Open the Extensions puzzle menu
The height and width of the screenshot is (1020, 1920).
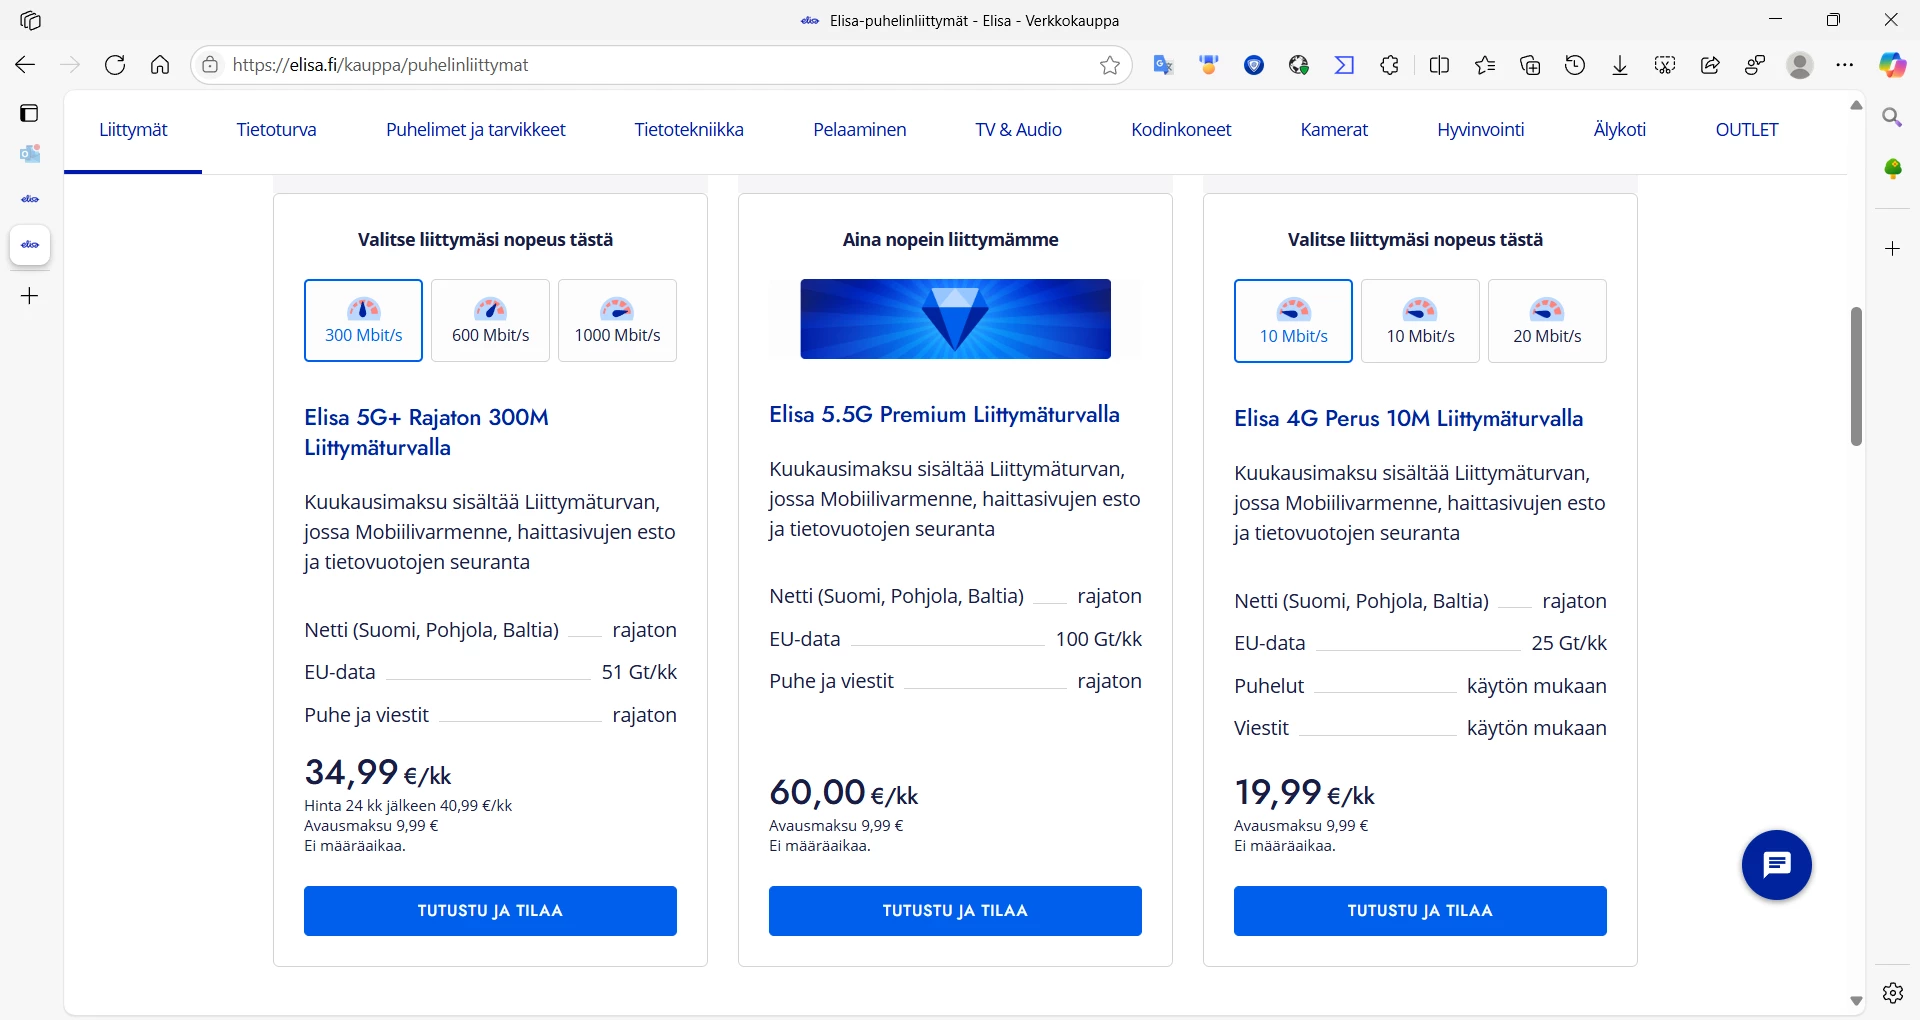pyautogui.click(x=1390, y=65)
